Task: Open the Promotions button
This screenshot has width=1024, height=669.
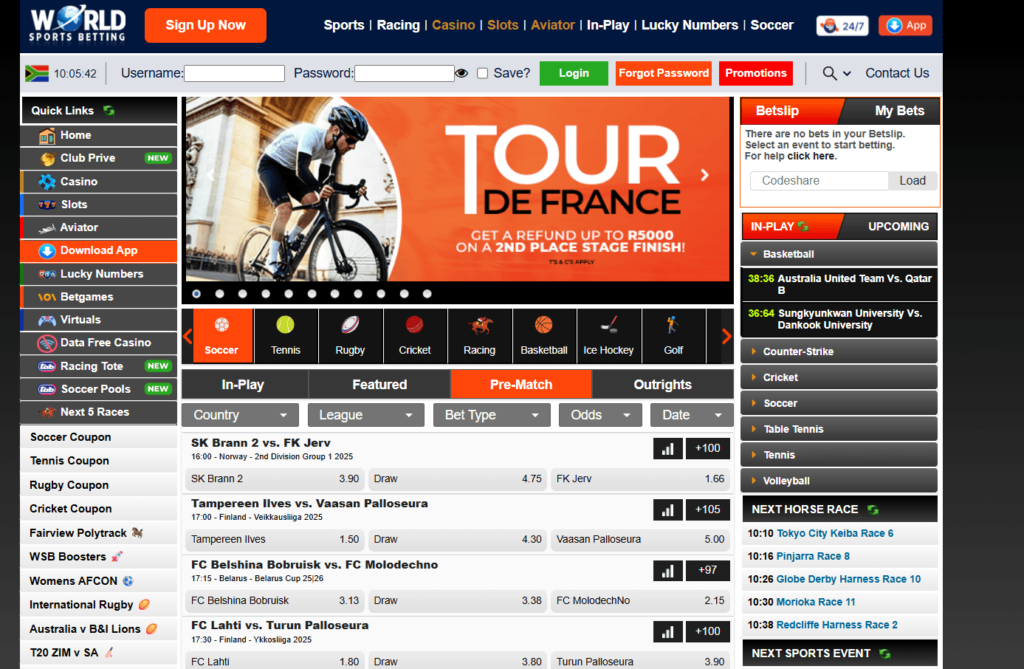Action: pyautogui.click(x=756, y=73)
